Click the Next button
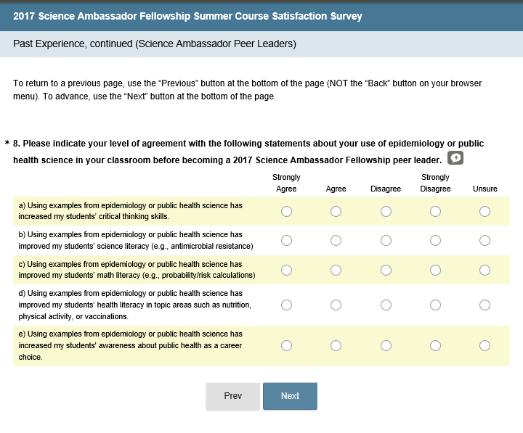This screenshot has height=433, width=523. (290, 396)
